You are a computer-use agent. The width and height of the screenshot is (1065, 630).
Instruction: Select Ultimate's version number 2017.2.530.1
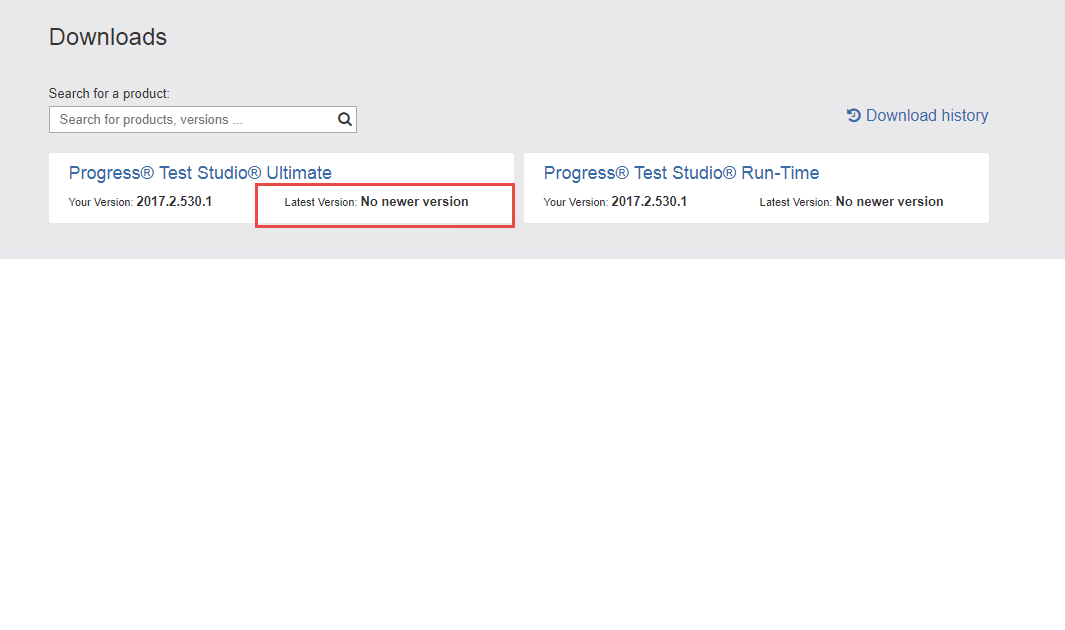click(174, 201)
